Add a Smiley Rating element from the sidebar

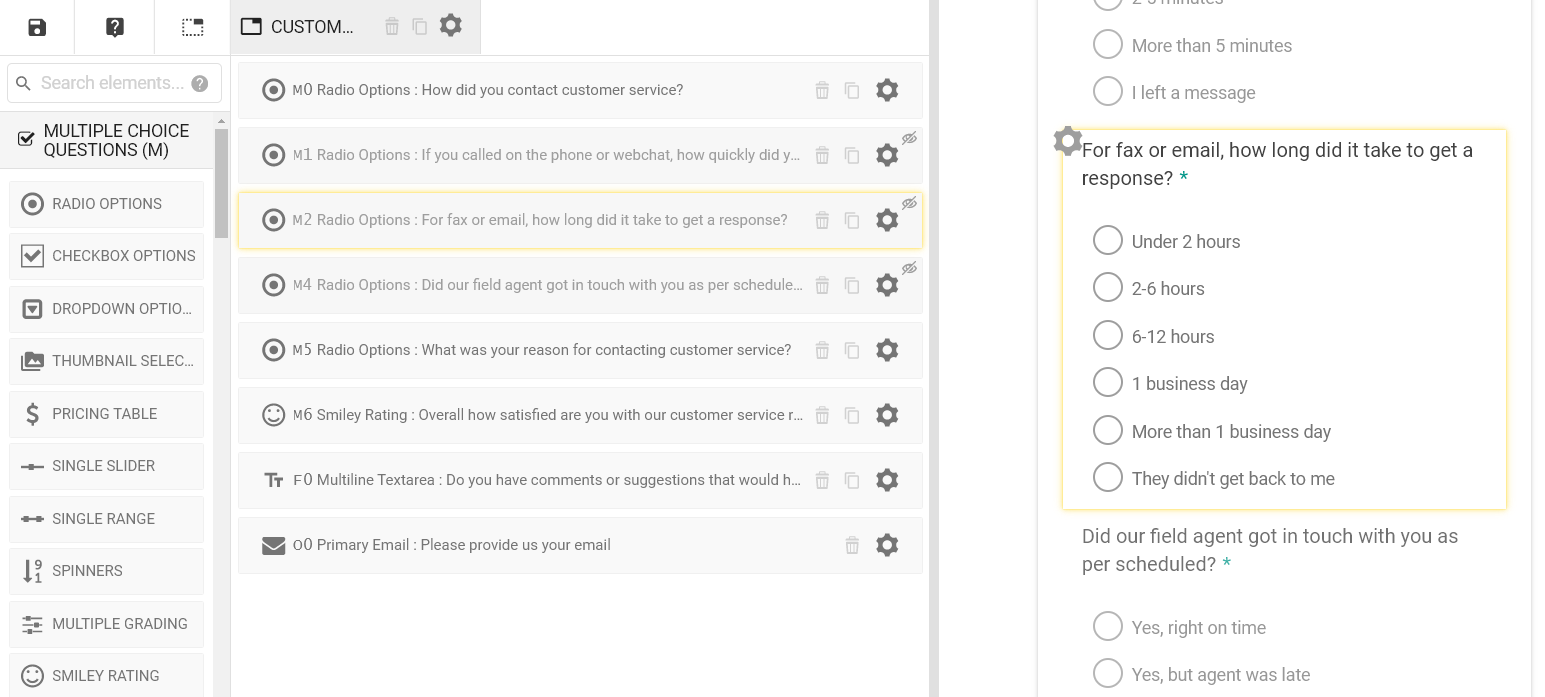(107, 676)
